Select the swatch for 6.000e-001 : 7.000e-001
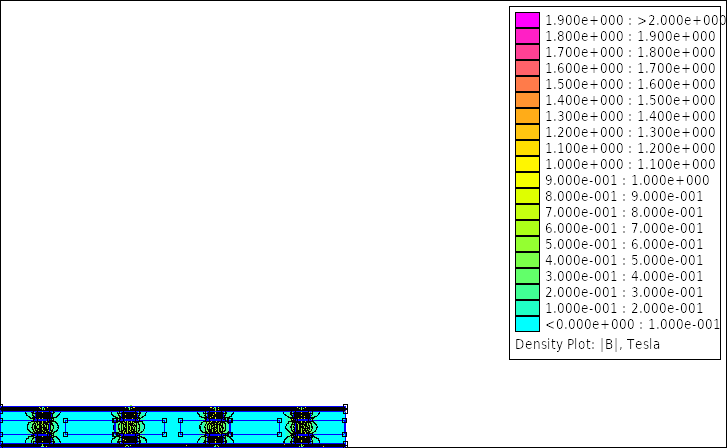727x448 pixels. tap(527, 228)
